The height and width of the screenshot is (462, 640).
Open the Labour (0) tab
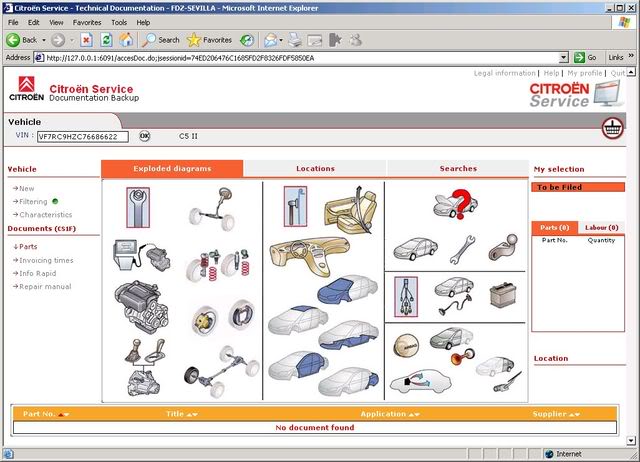602,228
